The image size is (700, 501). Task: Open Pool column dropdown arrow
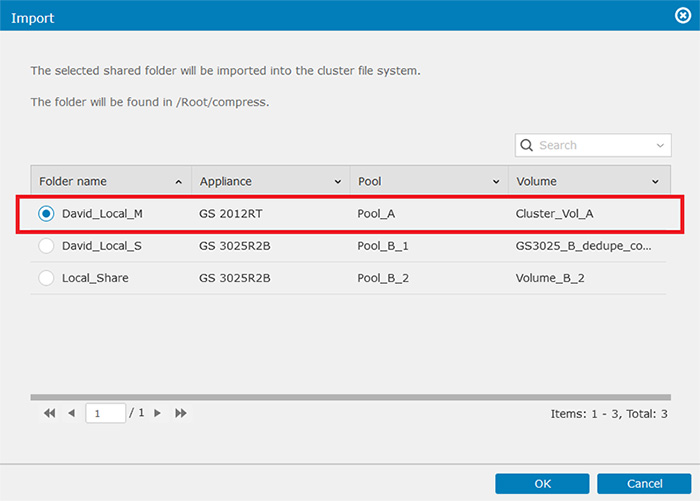[496, 182]
